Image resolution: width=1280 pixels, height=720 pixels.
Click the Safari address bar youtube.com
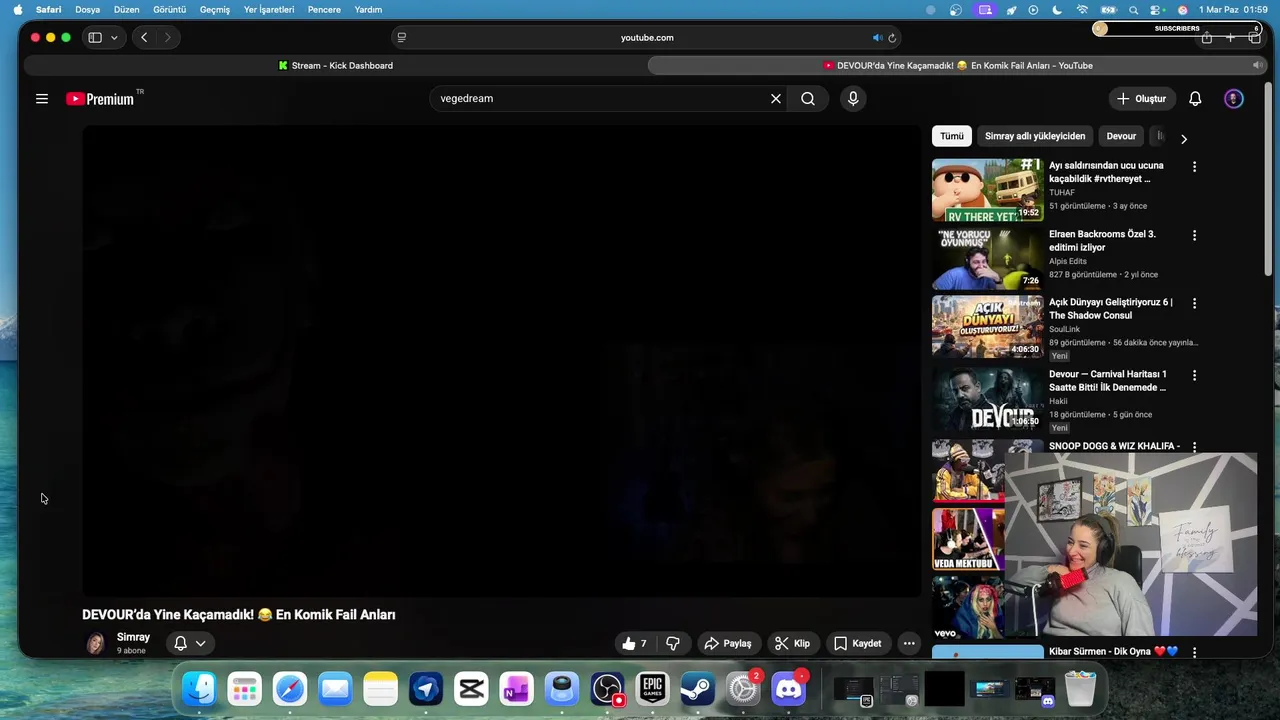click(x=647, y=38)
